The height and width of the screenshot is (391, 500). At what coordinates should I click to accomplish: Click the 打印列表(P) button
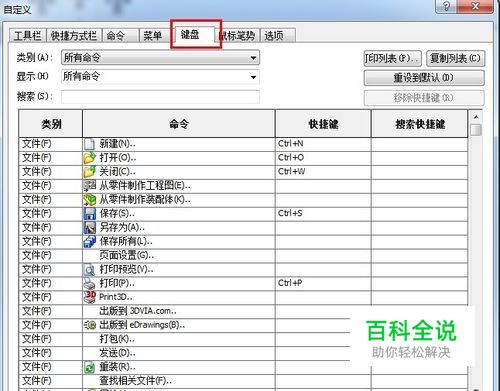tap(392, 59)
